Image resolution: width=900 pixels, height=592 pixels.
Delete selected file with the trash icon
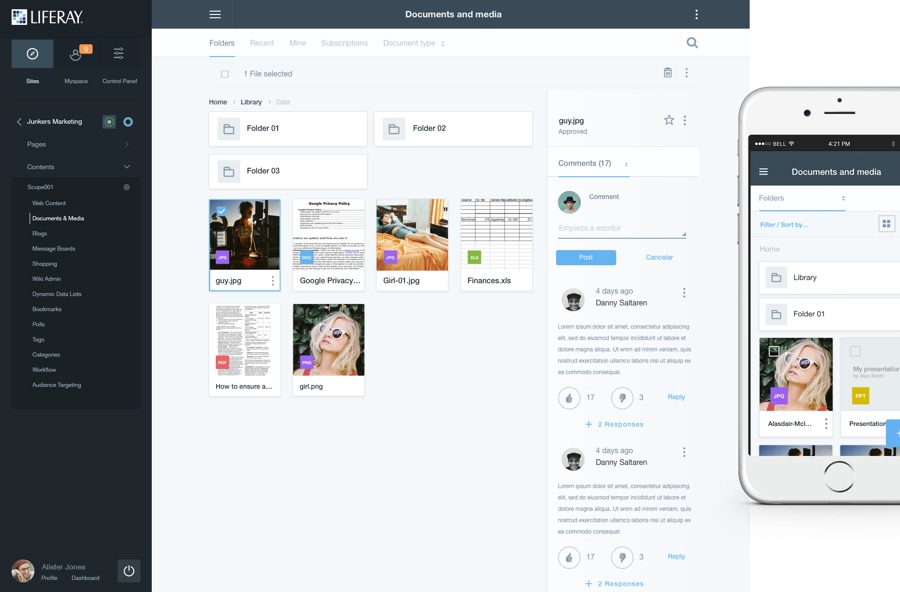click(668, 72)
